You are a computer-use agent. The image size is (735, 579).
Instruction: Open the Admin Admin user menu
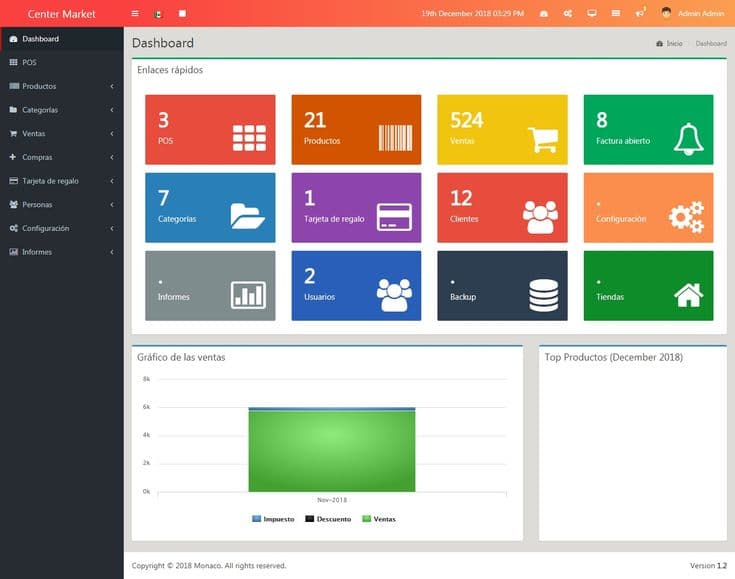[x=692, y=14]
